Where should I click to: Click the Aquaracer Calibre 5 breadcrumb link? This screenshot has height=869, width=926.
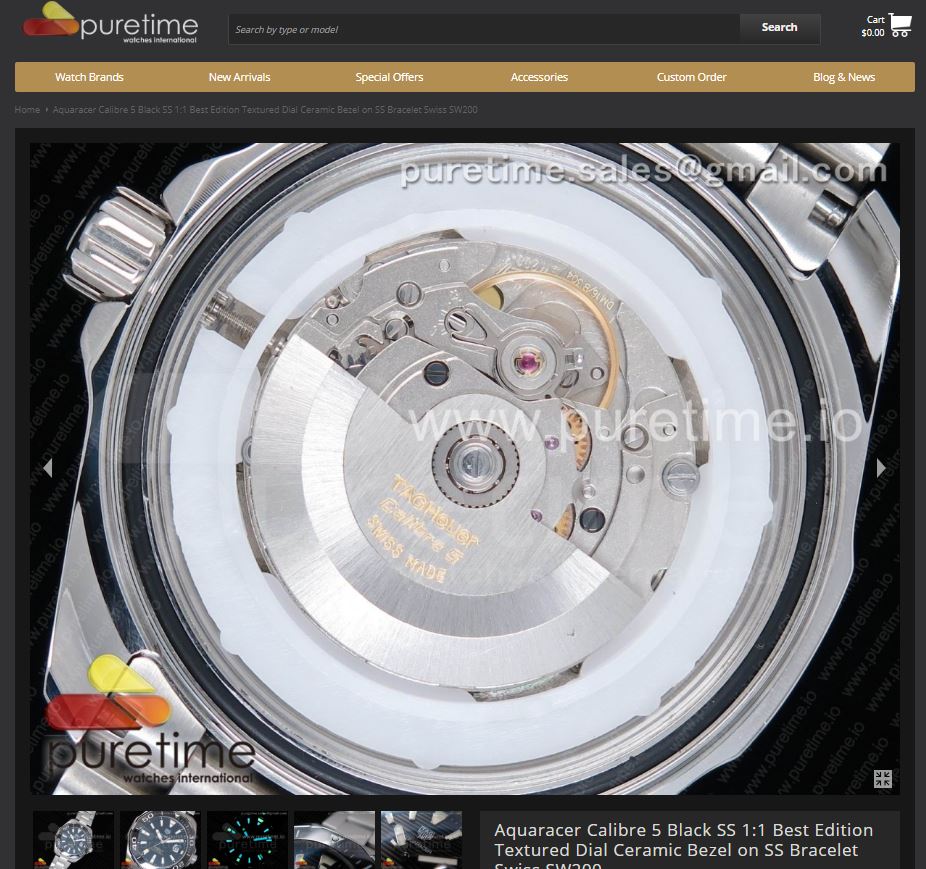[x=265, y=109]
